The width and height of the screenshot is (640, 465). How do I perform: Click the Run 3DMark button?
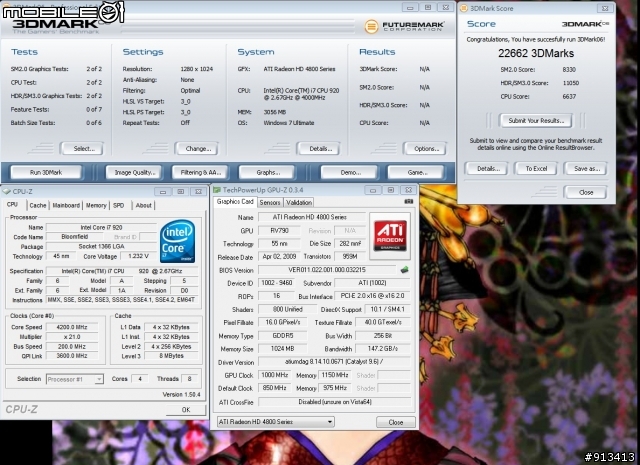tap(46, 172)
